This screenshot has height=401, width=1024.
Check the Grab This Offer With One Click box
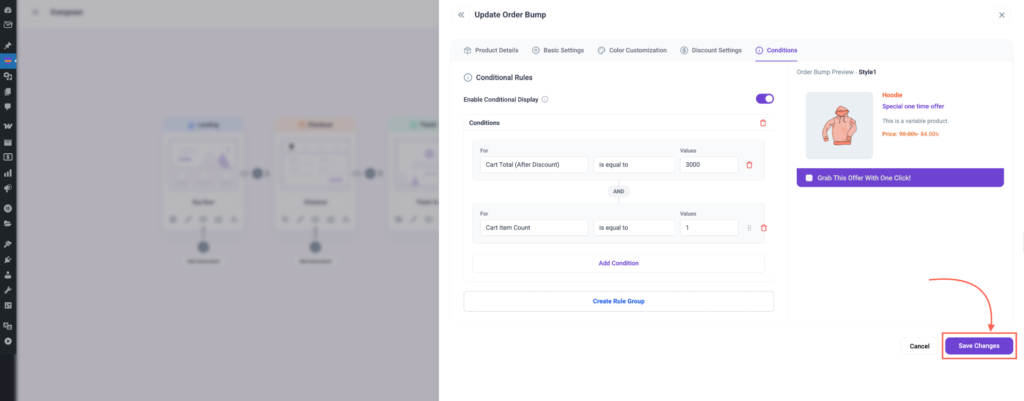(x=809, y=177)
